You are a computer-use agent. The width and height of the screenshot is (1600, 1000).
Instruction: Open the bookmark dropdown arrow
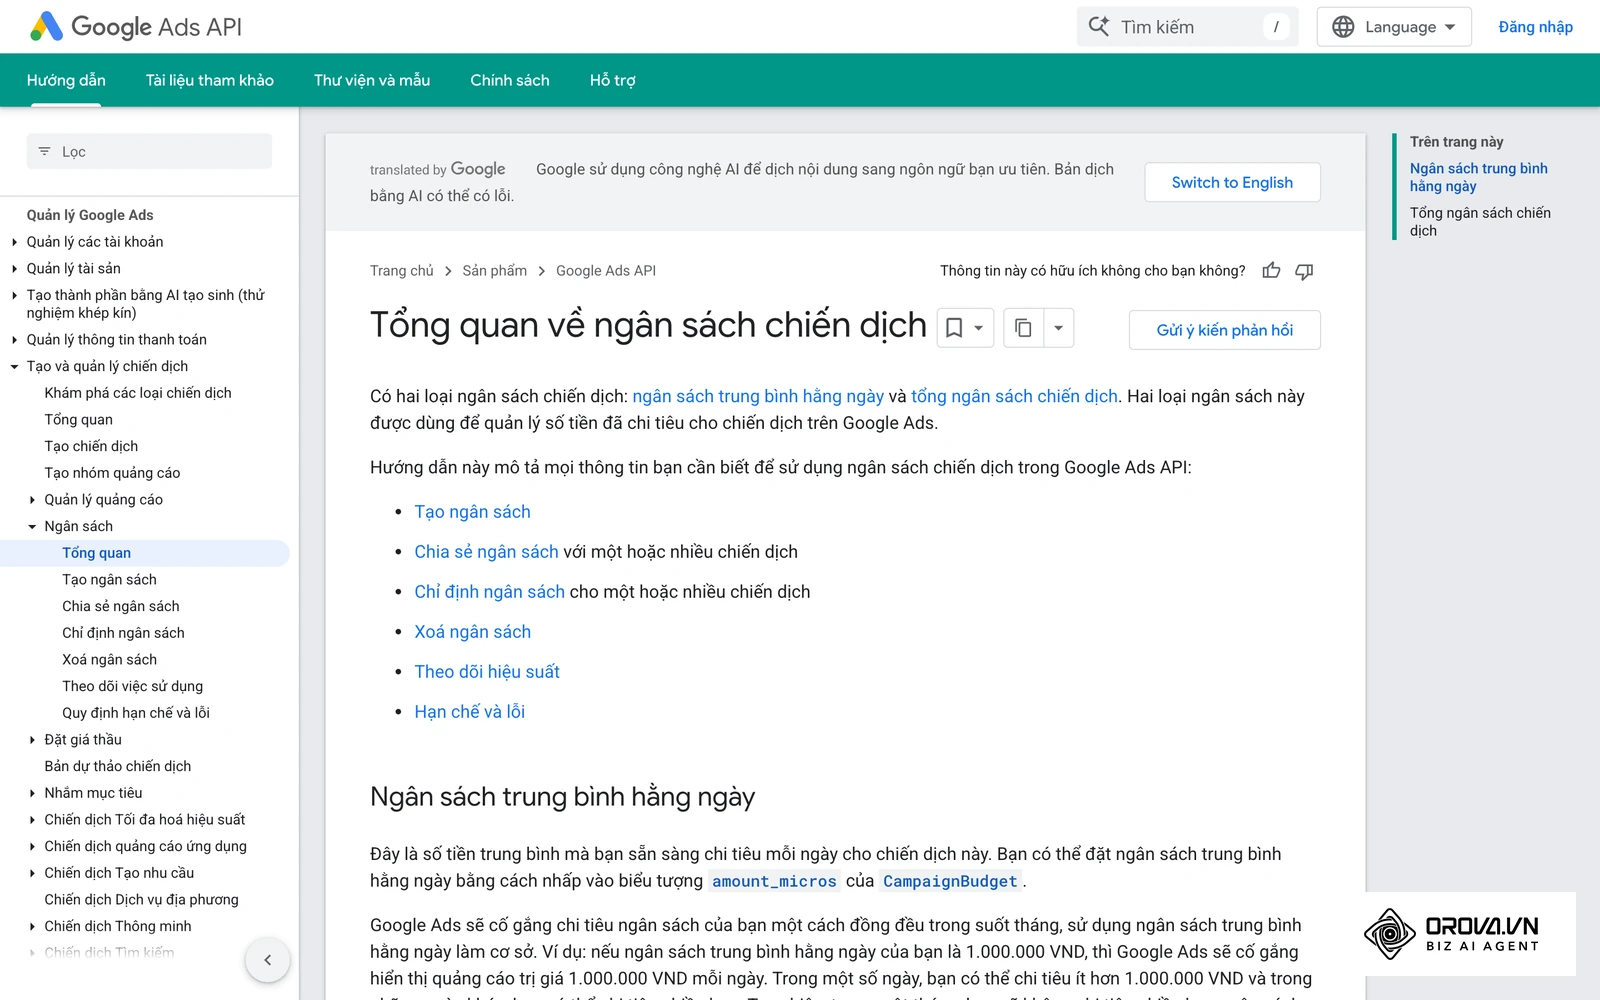[x=979, y=328]
